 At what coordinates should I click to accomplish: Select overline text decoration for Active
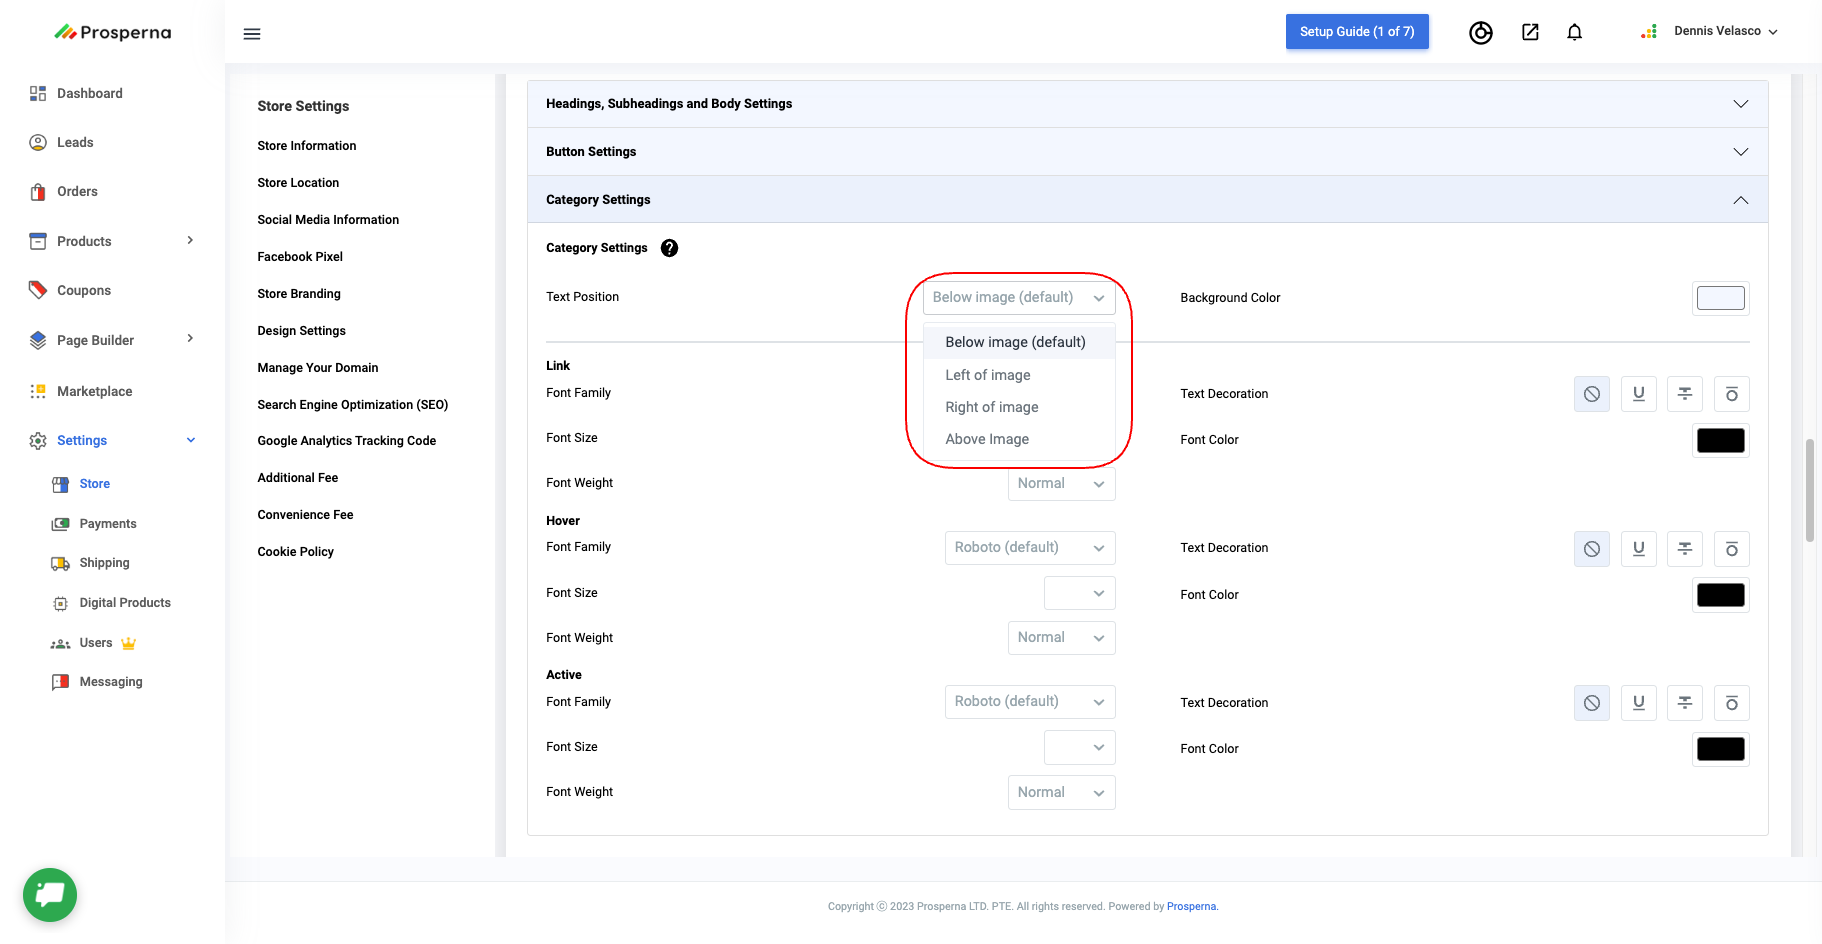coord(1731,703)
